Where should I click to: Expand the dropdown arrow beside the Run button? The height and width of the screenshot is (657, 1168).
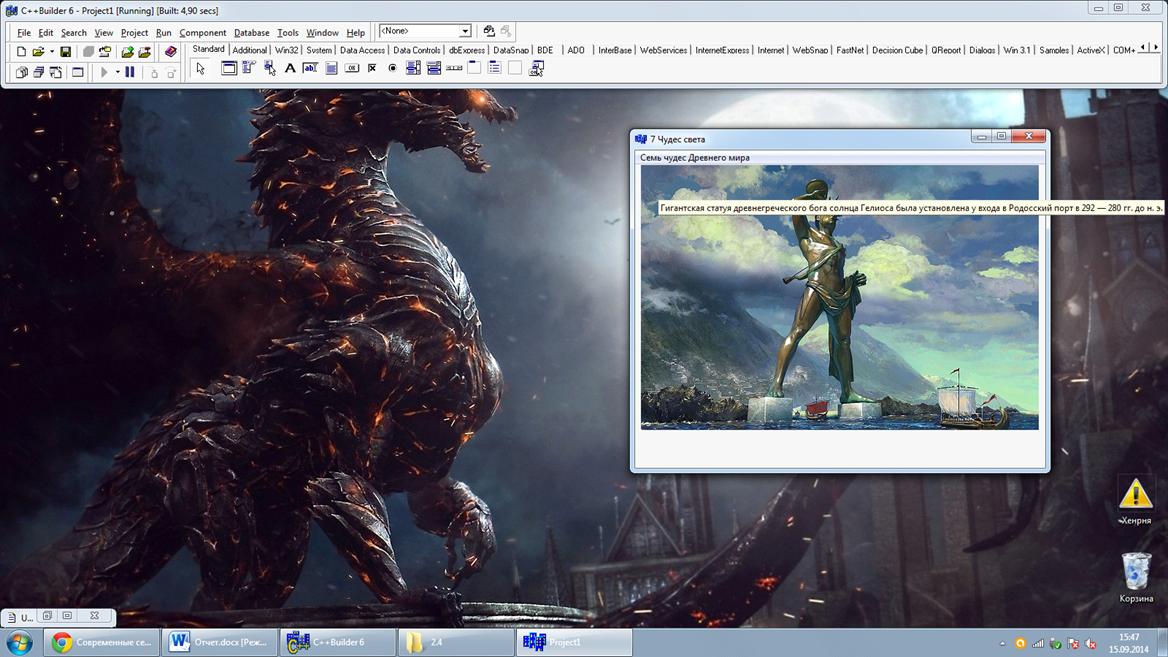pos(117,72)
